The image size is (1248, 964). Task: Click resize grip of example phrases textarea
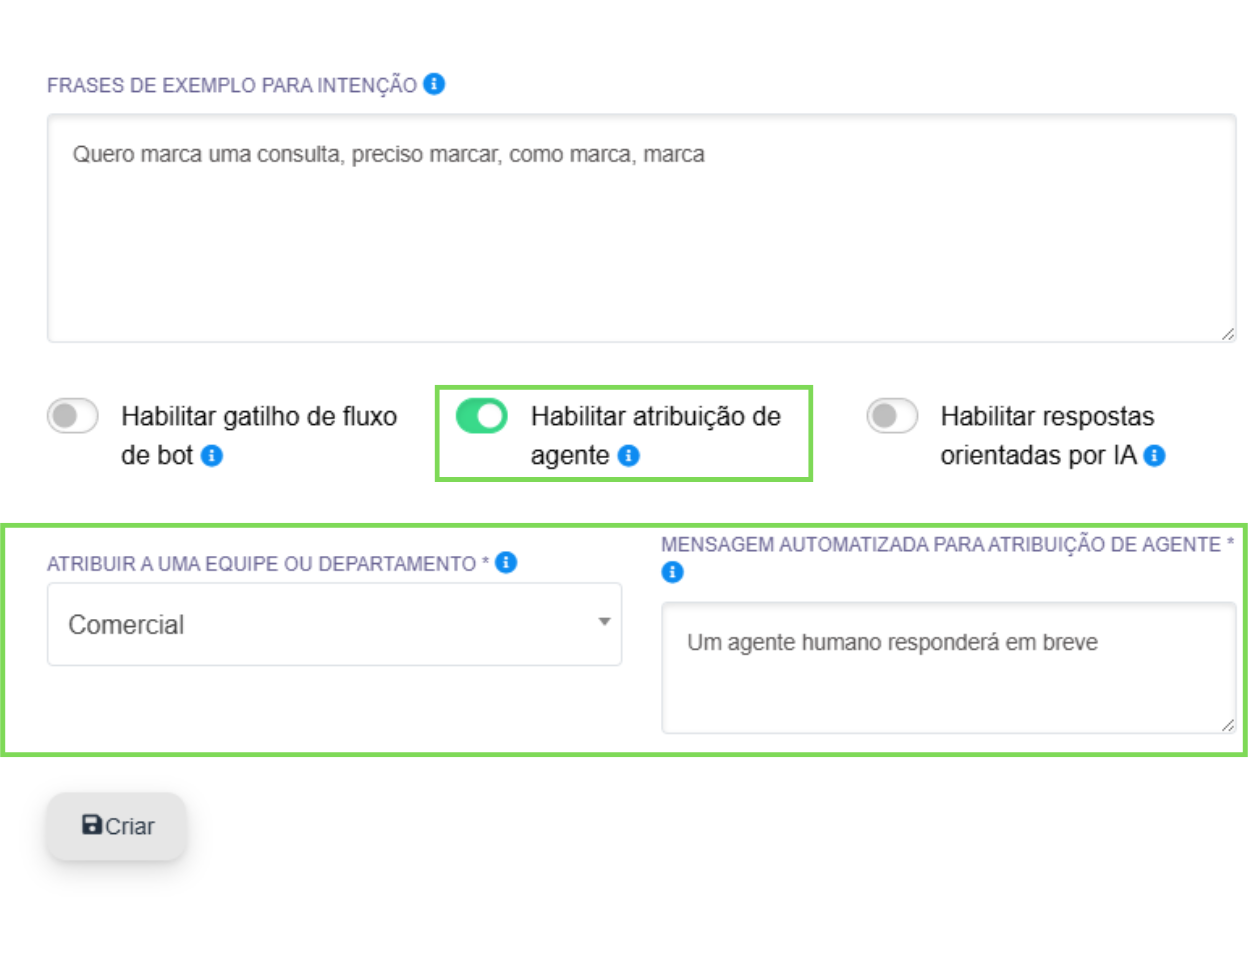[1227, 333]
